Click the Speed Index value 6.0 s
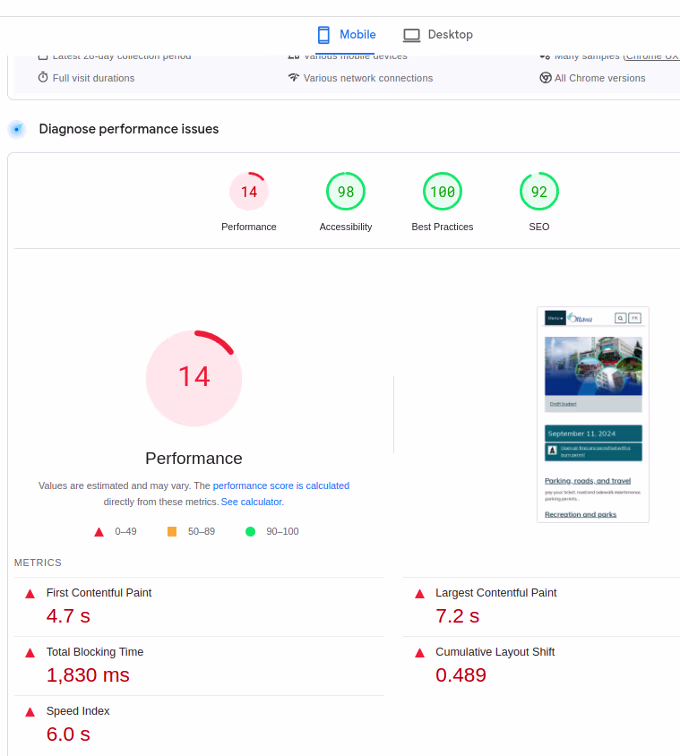This screenshot has width=680, height=756. coord(68,735)
